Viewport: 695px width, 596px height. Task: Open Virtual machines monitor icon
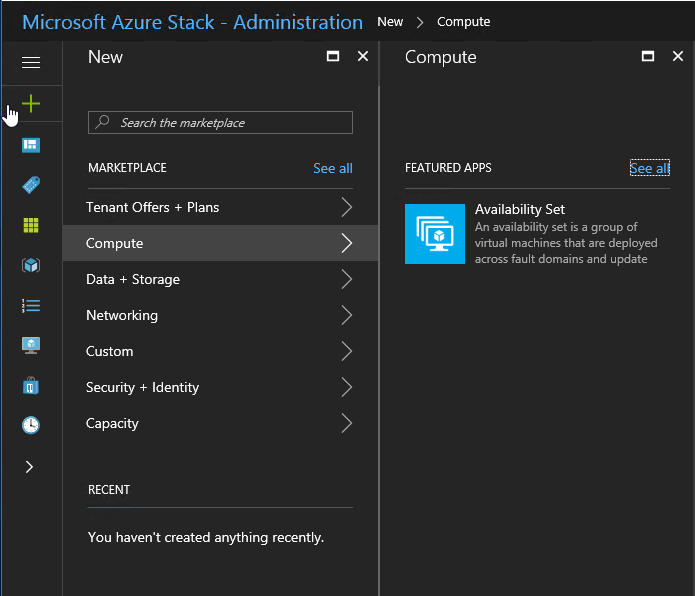coord(31,346)
